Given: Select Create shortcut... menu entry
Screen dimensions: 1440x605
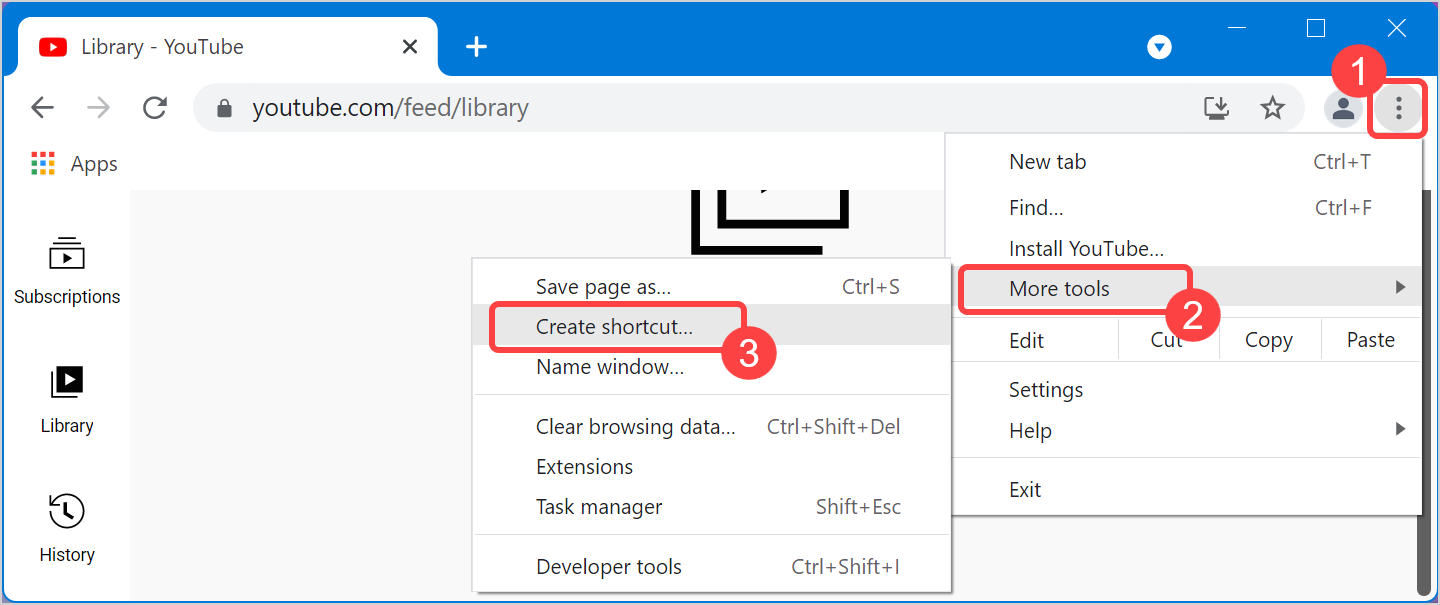Looking at the screenshot, I should (x=614, y=327).
